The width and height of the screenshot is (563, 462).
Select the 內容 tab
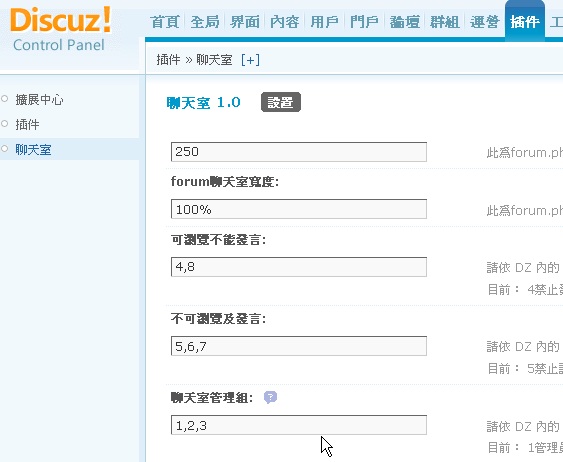284,22
